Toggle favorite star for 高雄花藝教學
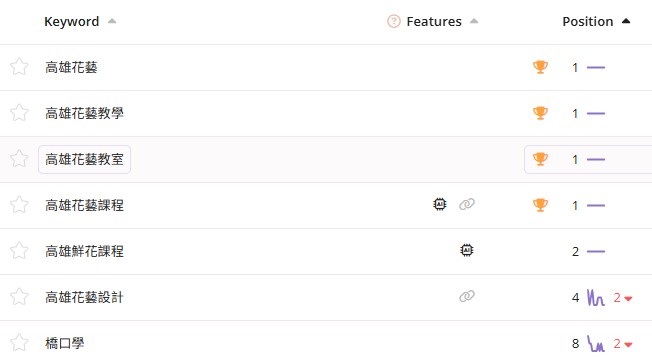The image size is (652, 360). pos(19,113)
